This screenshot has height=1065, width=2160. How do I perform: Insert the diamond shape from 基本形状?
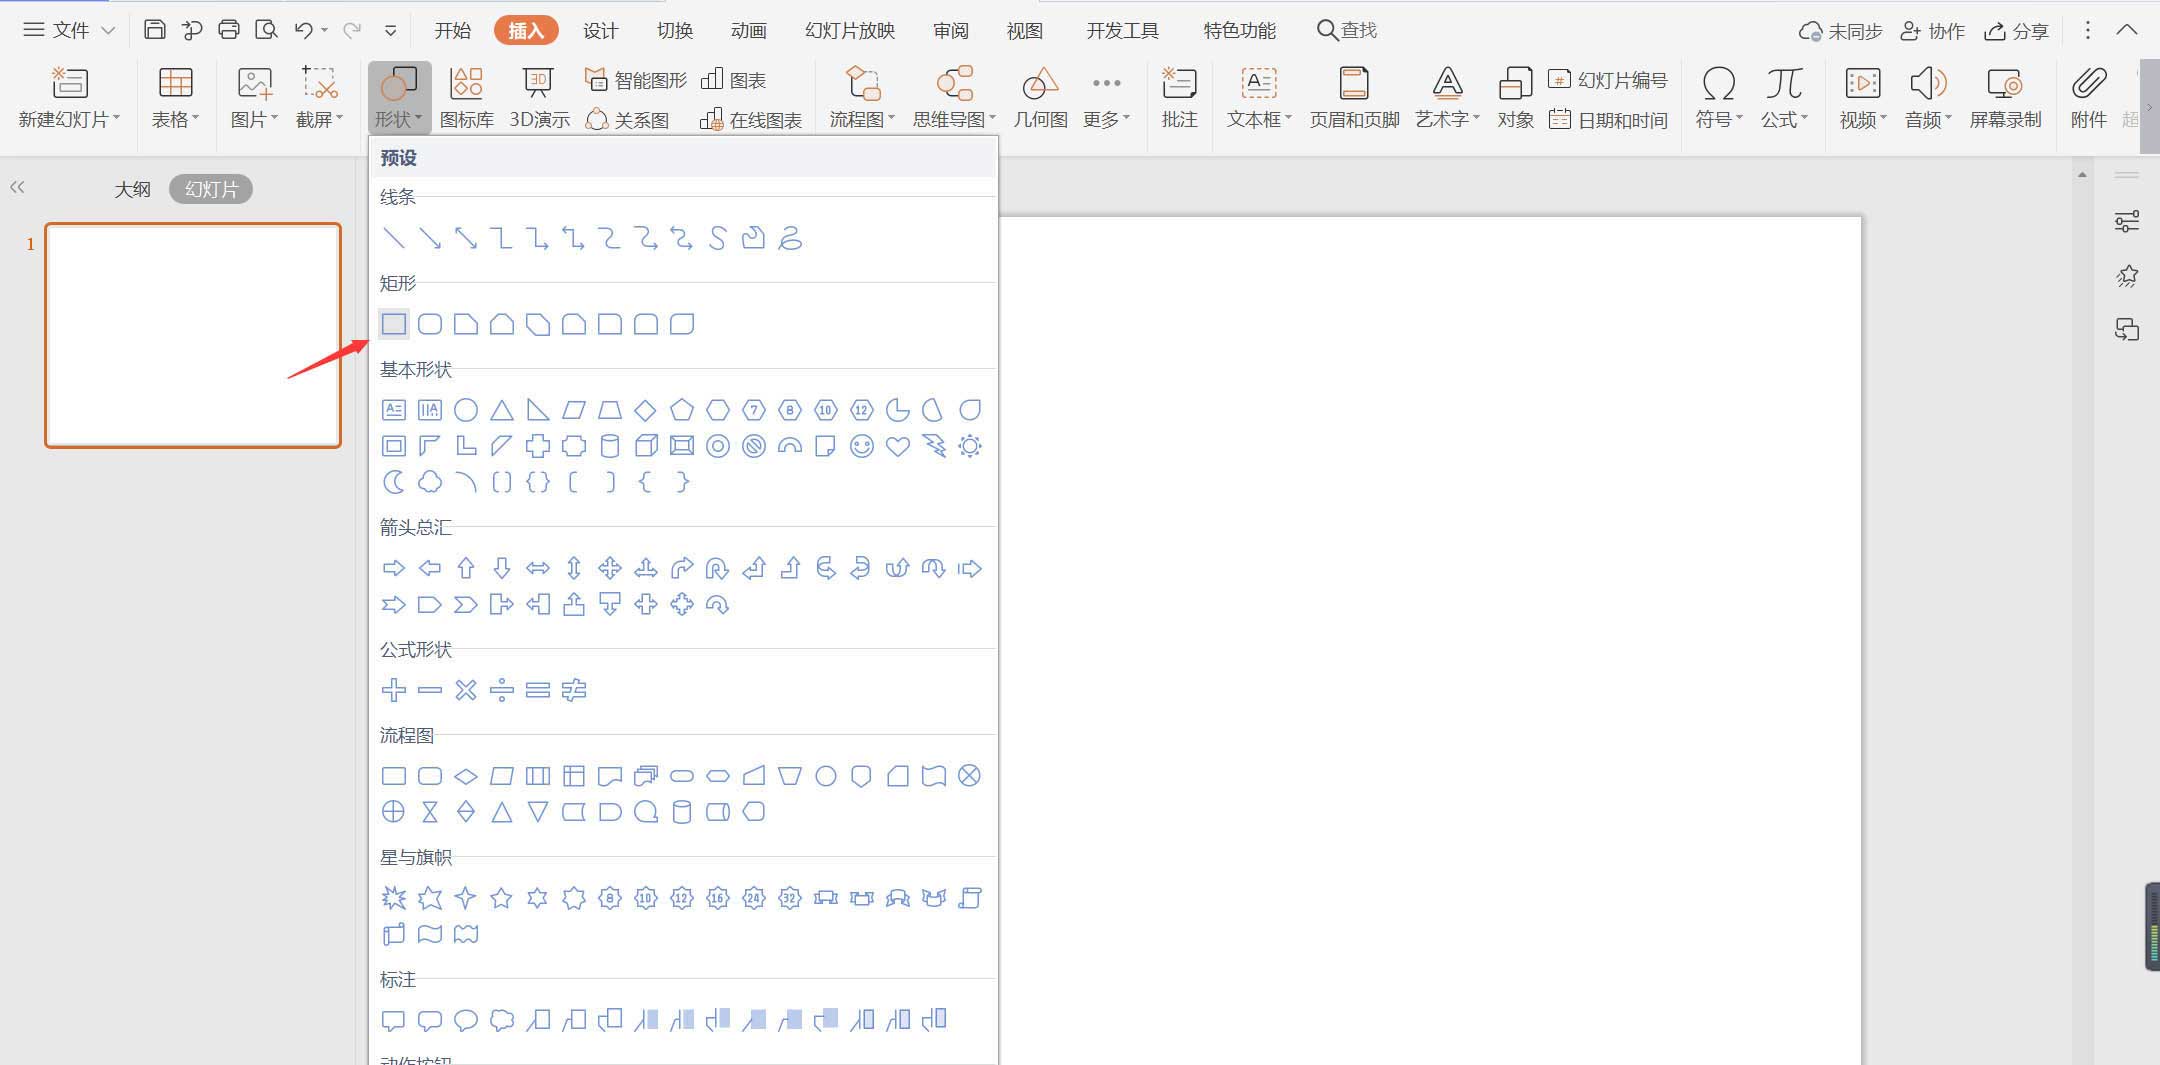646,410
